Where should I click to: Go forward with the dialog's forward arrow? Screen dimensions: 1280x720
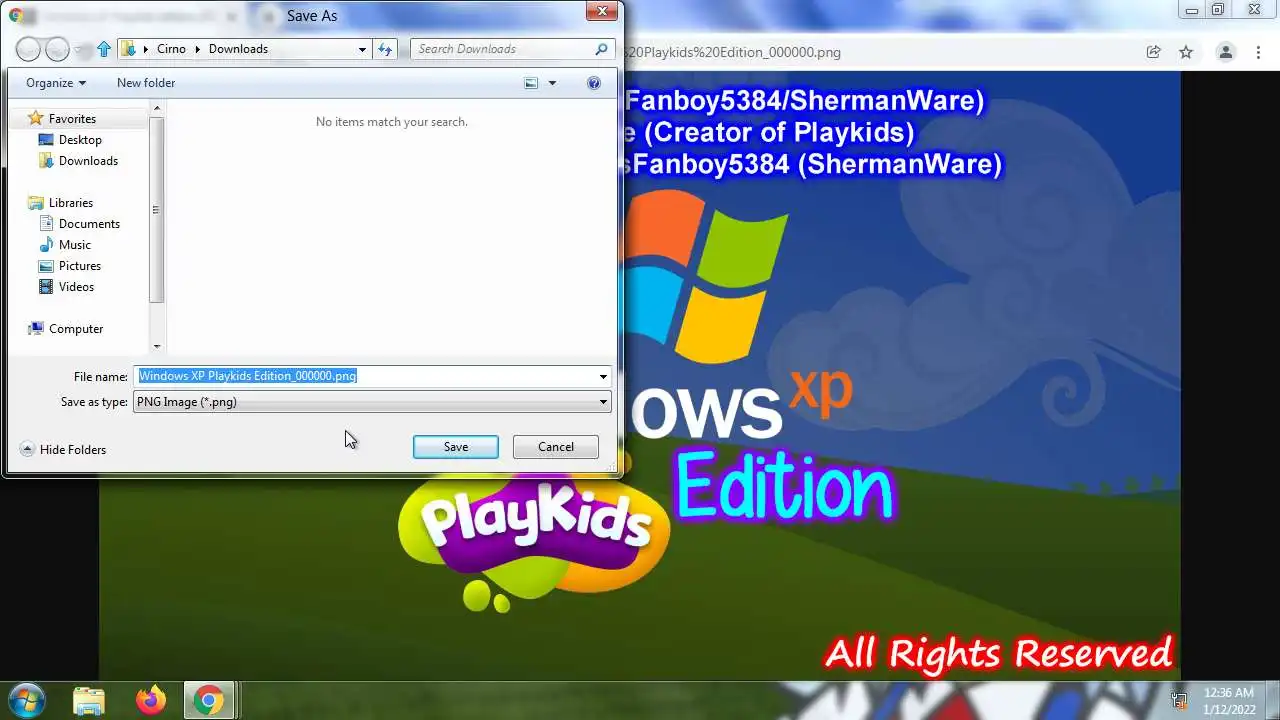(57, 48)
